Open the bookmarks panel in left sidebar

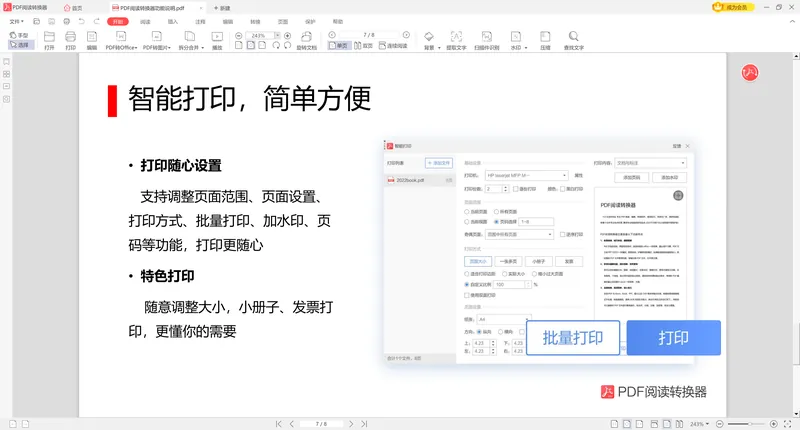7,62
